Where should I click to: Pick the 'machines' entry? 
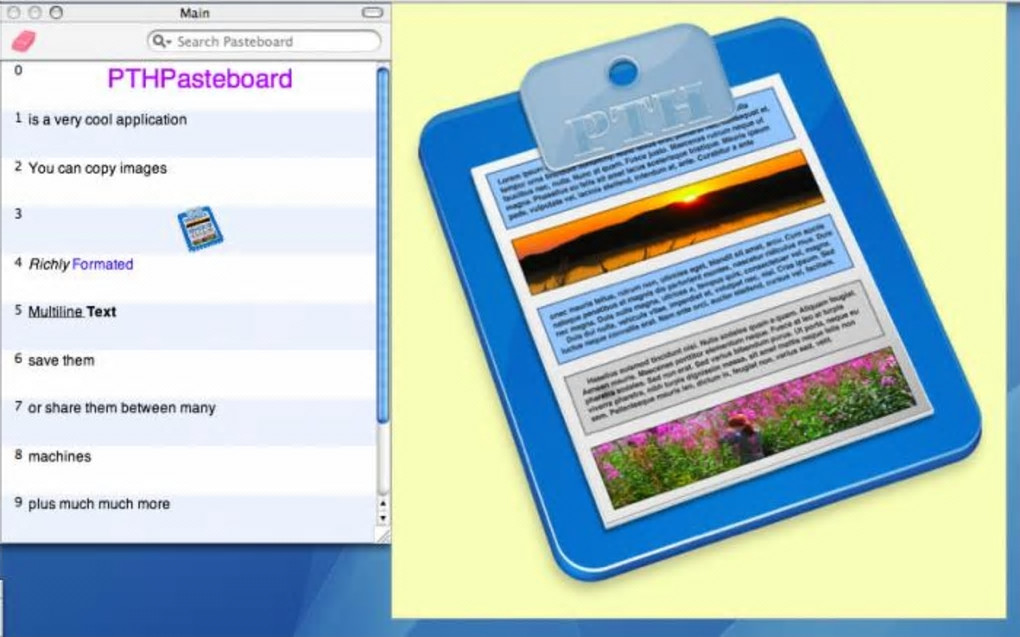coord(188,470)
